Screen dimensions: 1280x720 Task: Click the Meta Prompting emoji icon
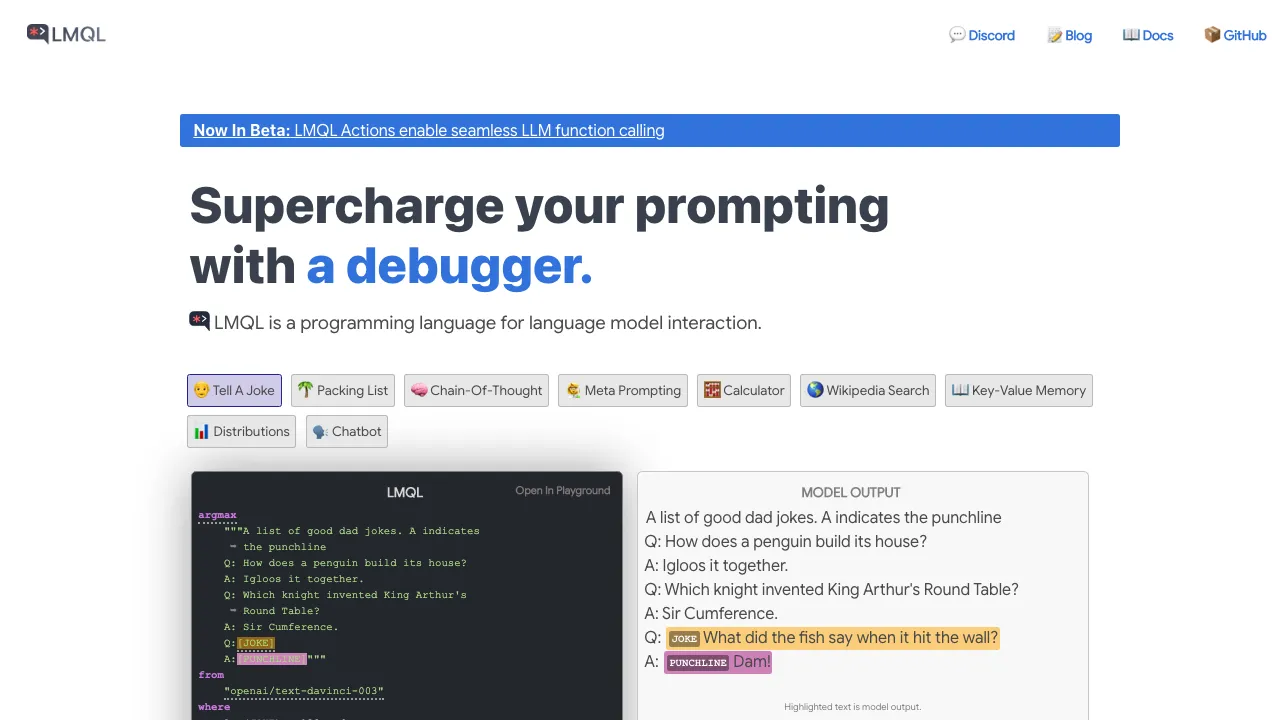point(573,390)
